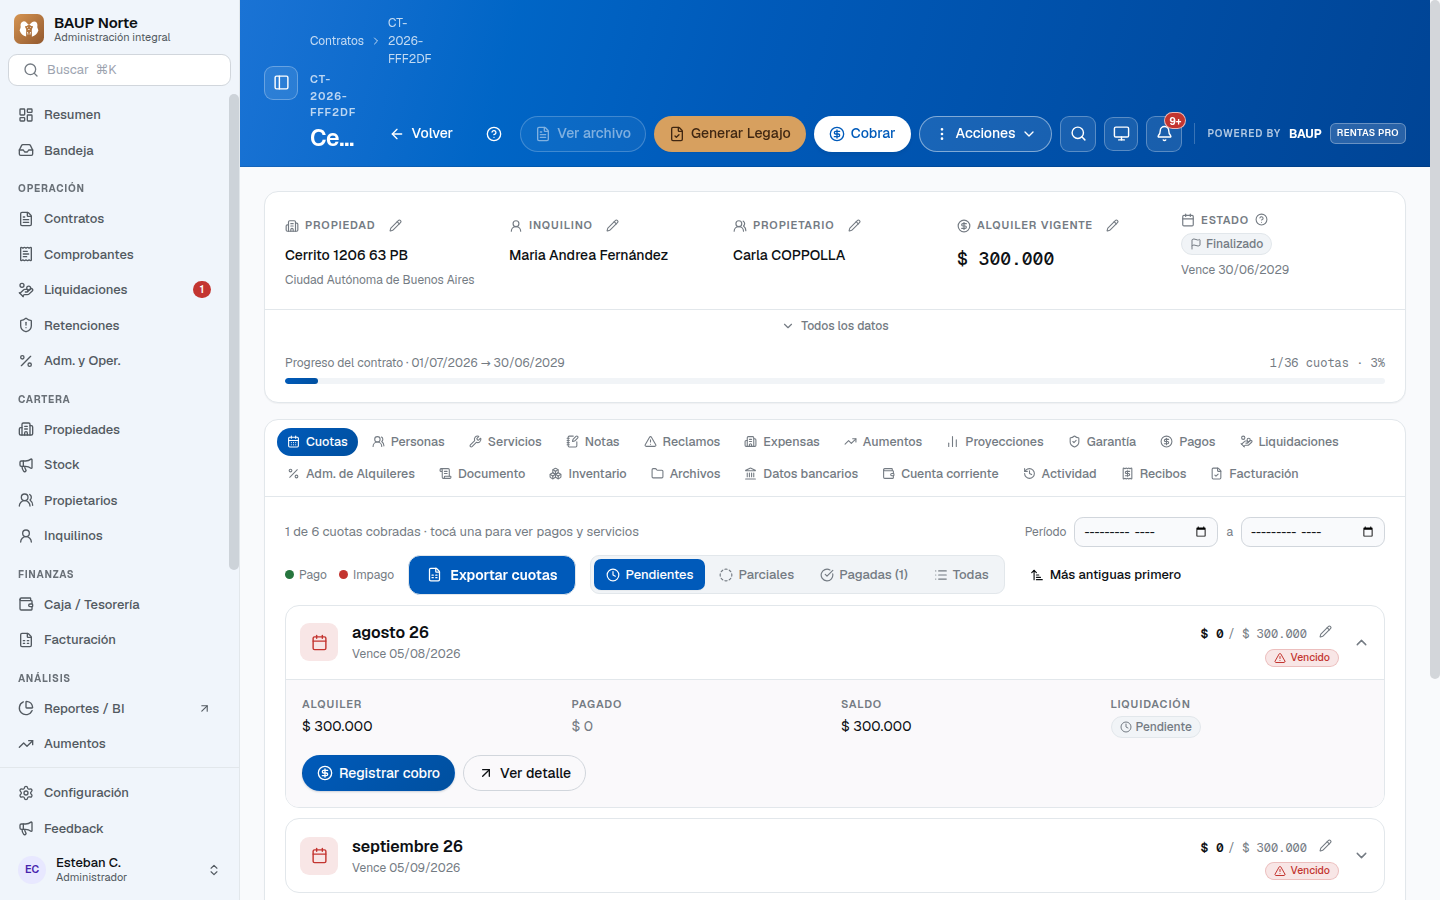This screenshot has height=900, width=1440.
Task: Expand Todos los datos
Action: (835, 326)
